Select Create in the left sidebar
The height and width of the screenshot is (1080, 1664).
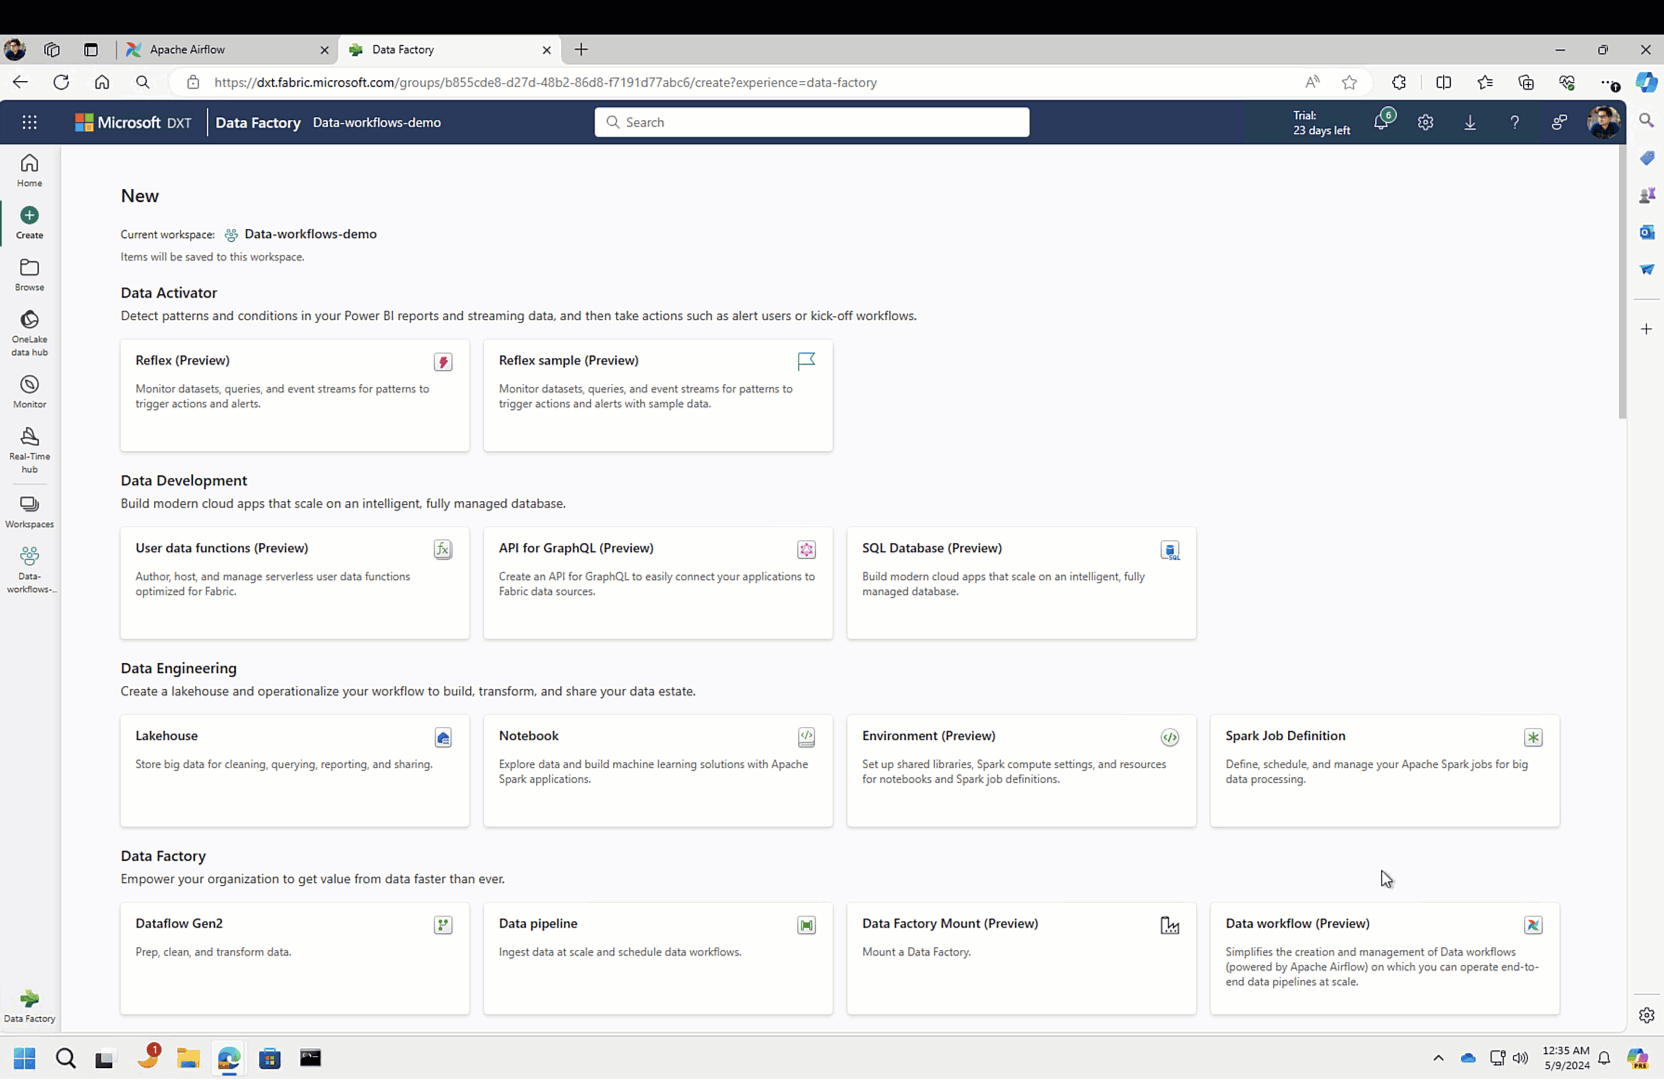(29, 222)
